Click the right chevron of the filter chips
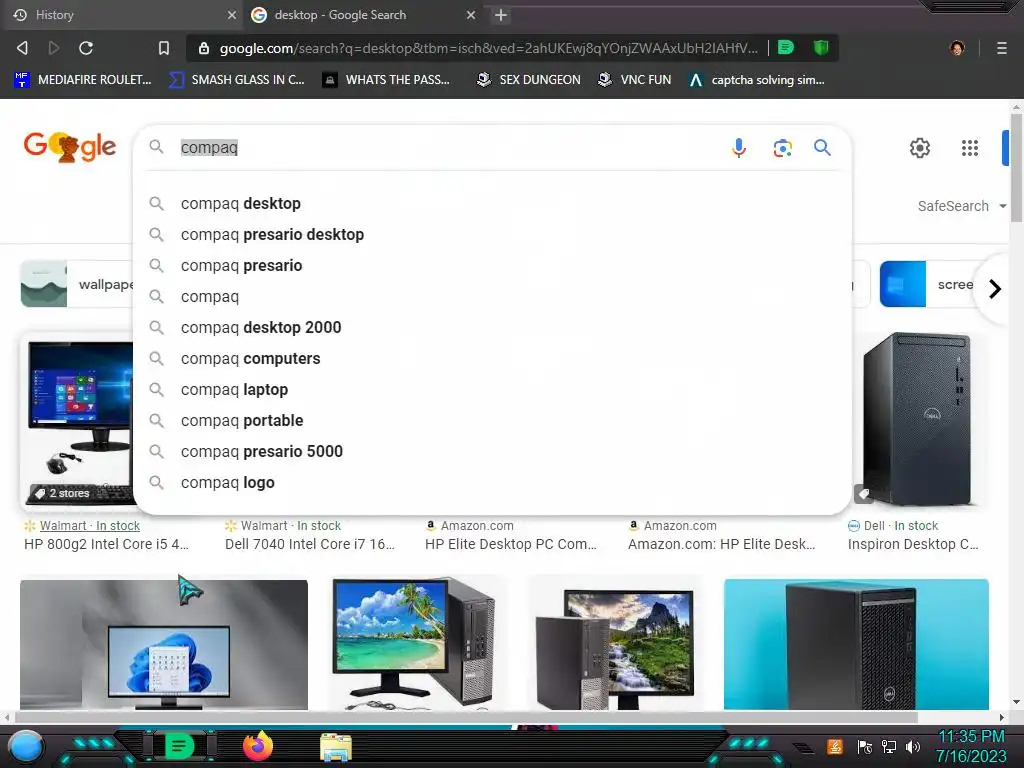This screenshot has width=1024, height=768. tap(995, 289)
